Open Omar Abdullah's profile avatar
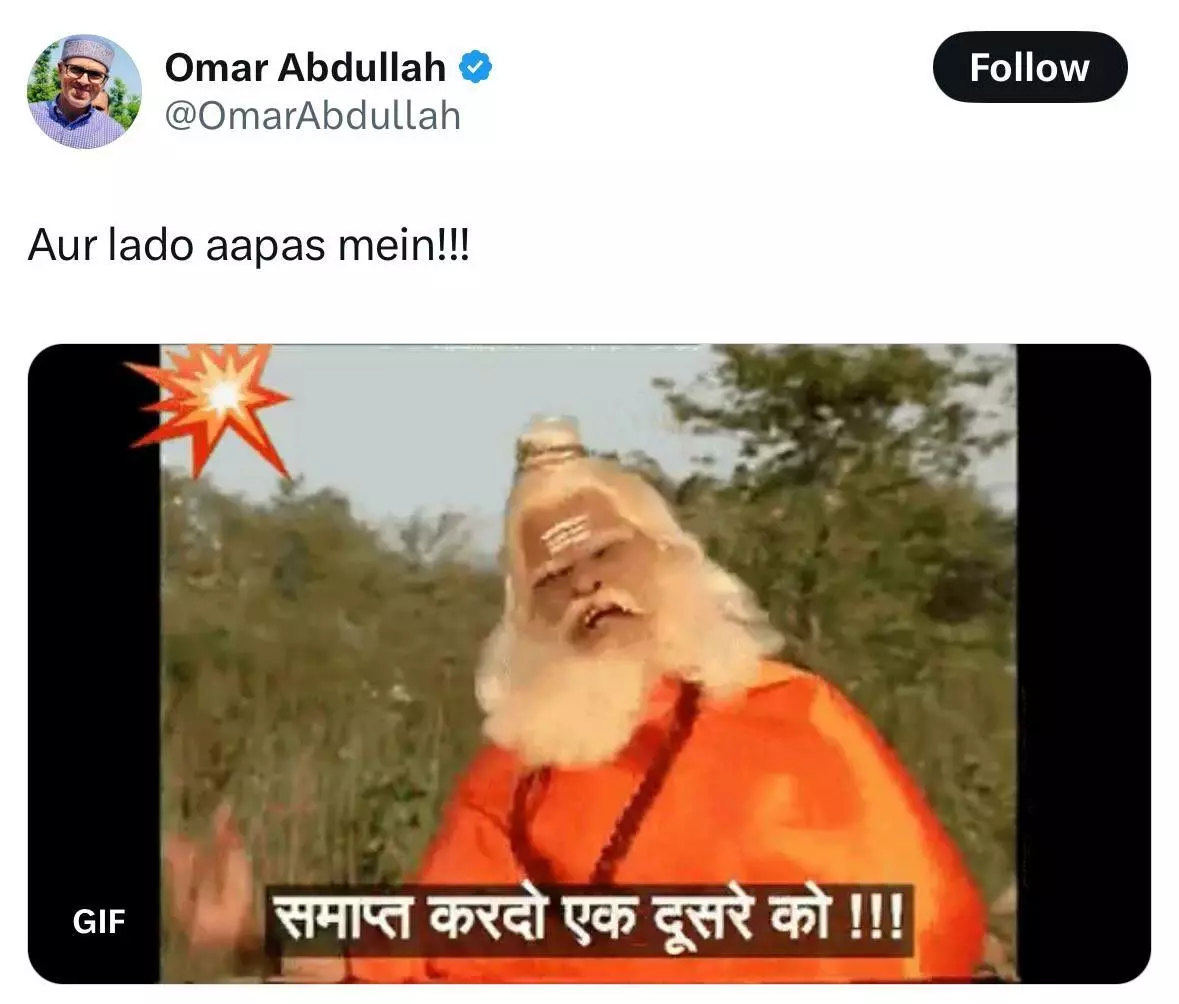This screenshot has width=1179, height=1004. click(84, 91)
